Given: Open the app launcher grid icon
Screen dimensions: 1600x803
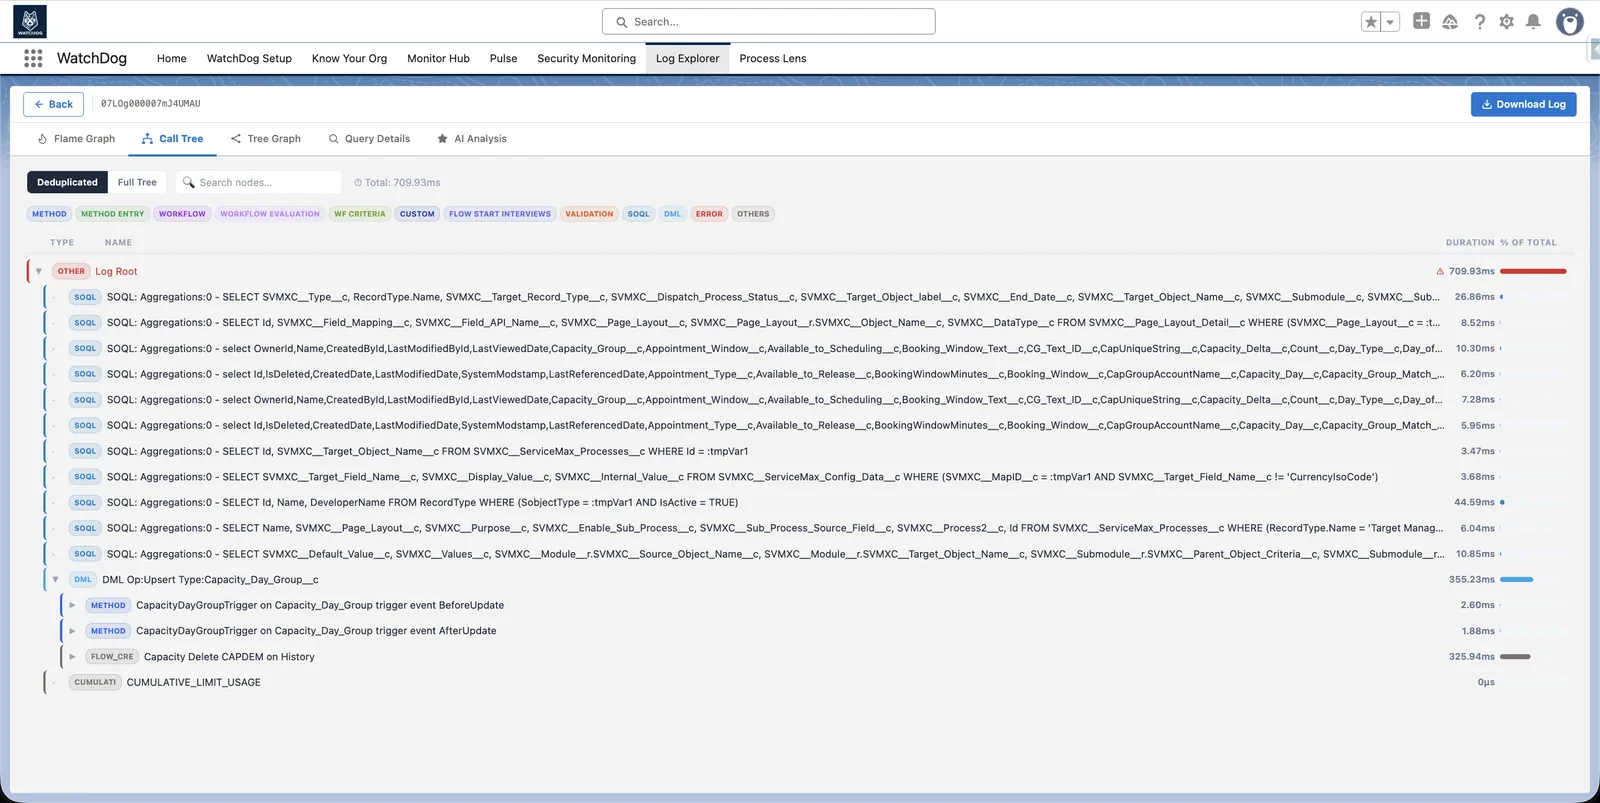Looking at the screenshot, I should (x=33, y=58).
